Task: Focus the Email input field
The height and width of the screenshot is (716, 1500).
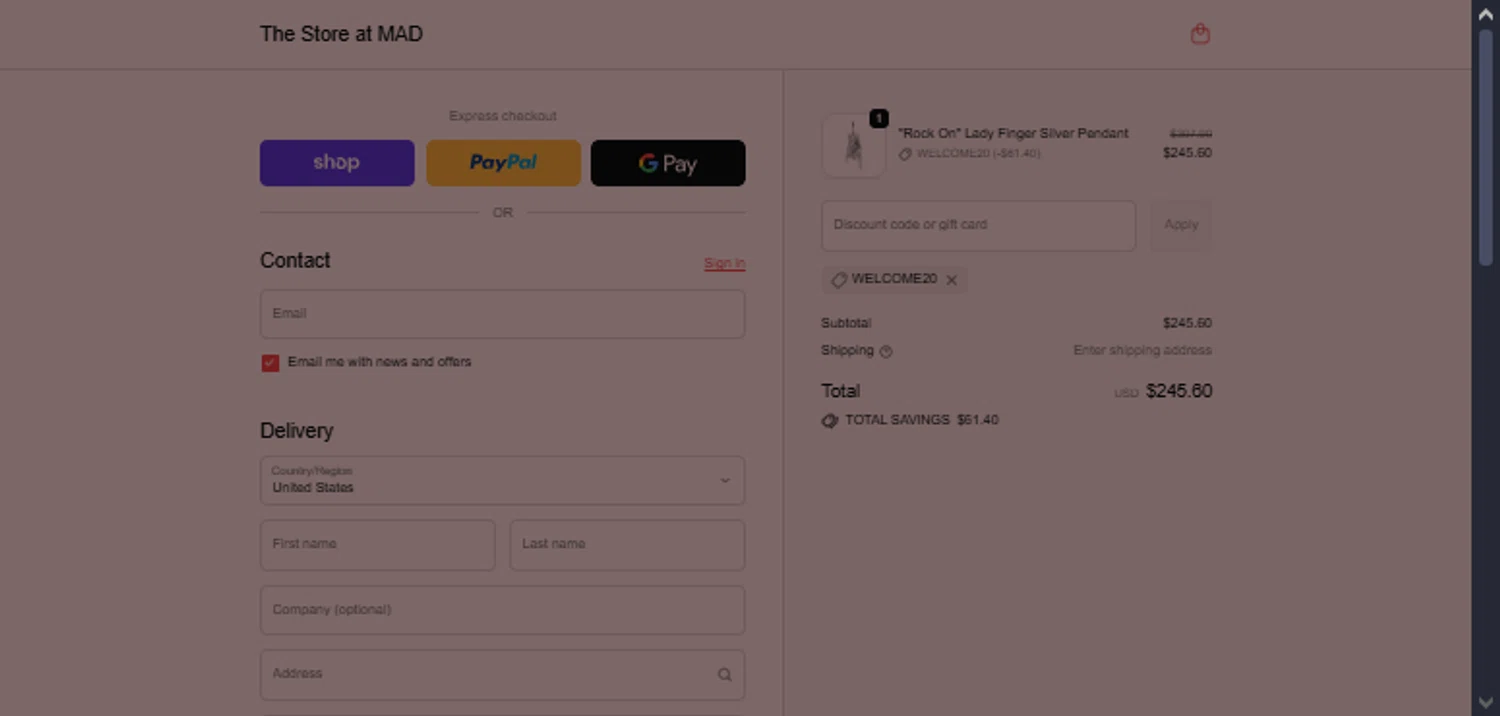Action: point(502,314)
